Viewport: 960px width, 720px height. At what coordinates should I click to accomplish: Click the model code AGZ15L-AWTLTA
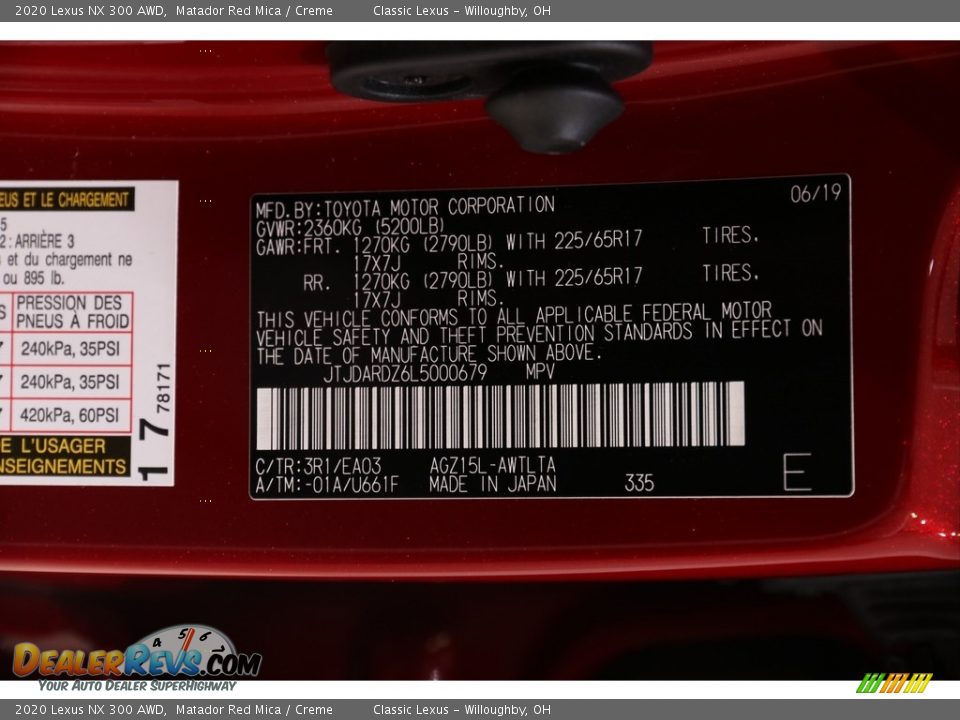492,466
